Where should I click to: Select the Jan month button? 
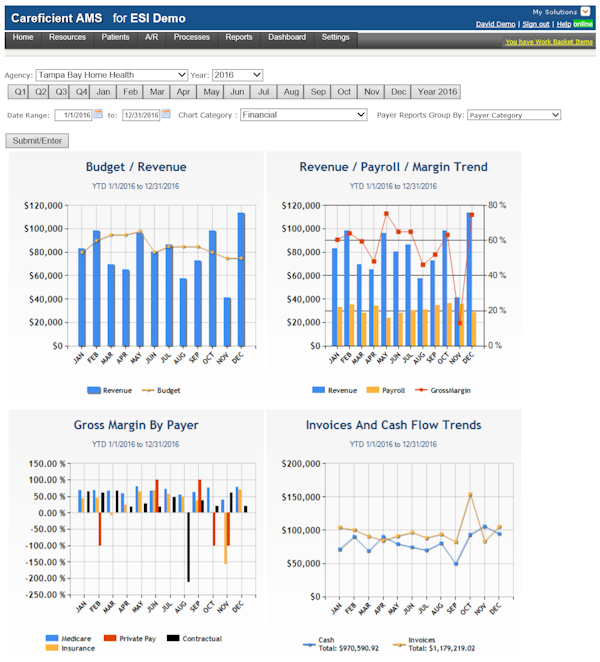103,92
